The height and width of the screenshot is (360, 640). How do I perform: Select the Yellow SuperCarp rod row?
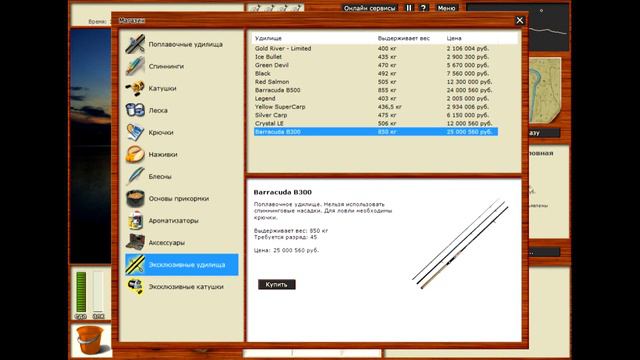tap(376, 107)
